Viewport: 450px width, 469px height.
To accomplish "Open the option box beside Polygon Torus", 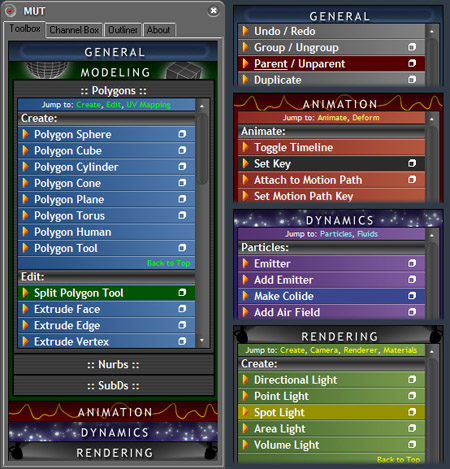I will coord(182,215).
